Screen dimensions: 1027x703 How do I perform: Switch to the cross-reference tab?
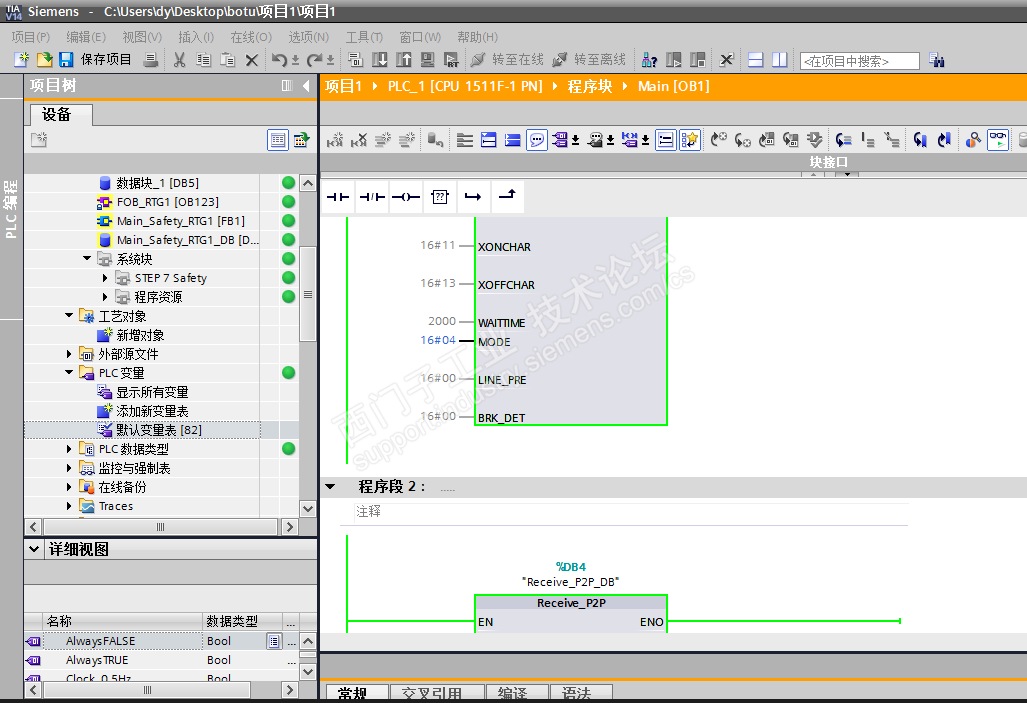tap(433, 693)
